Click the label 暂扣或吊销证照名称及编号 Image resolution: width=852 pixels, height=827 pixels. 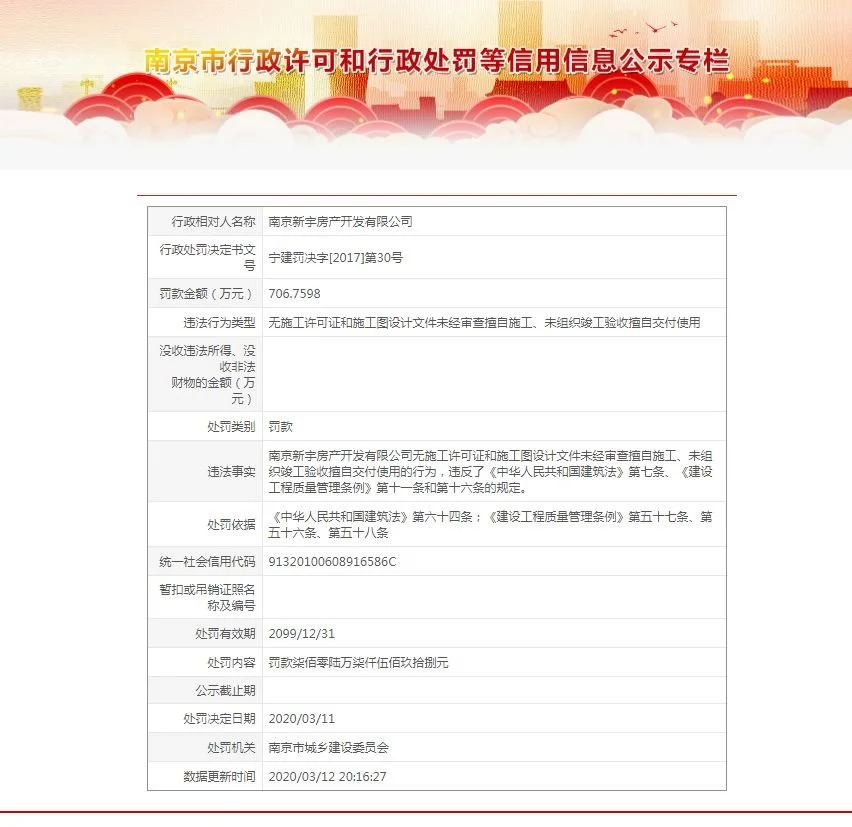pyautogui.click(x=207, y=597)
